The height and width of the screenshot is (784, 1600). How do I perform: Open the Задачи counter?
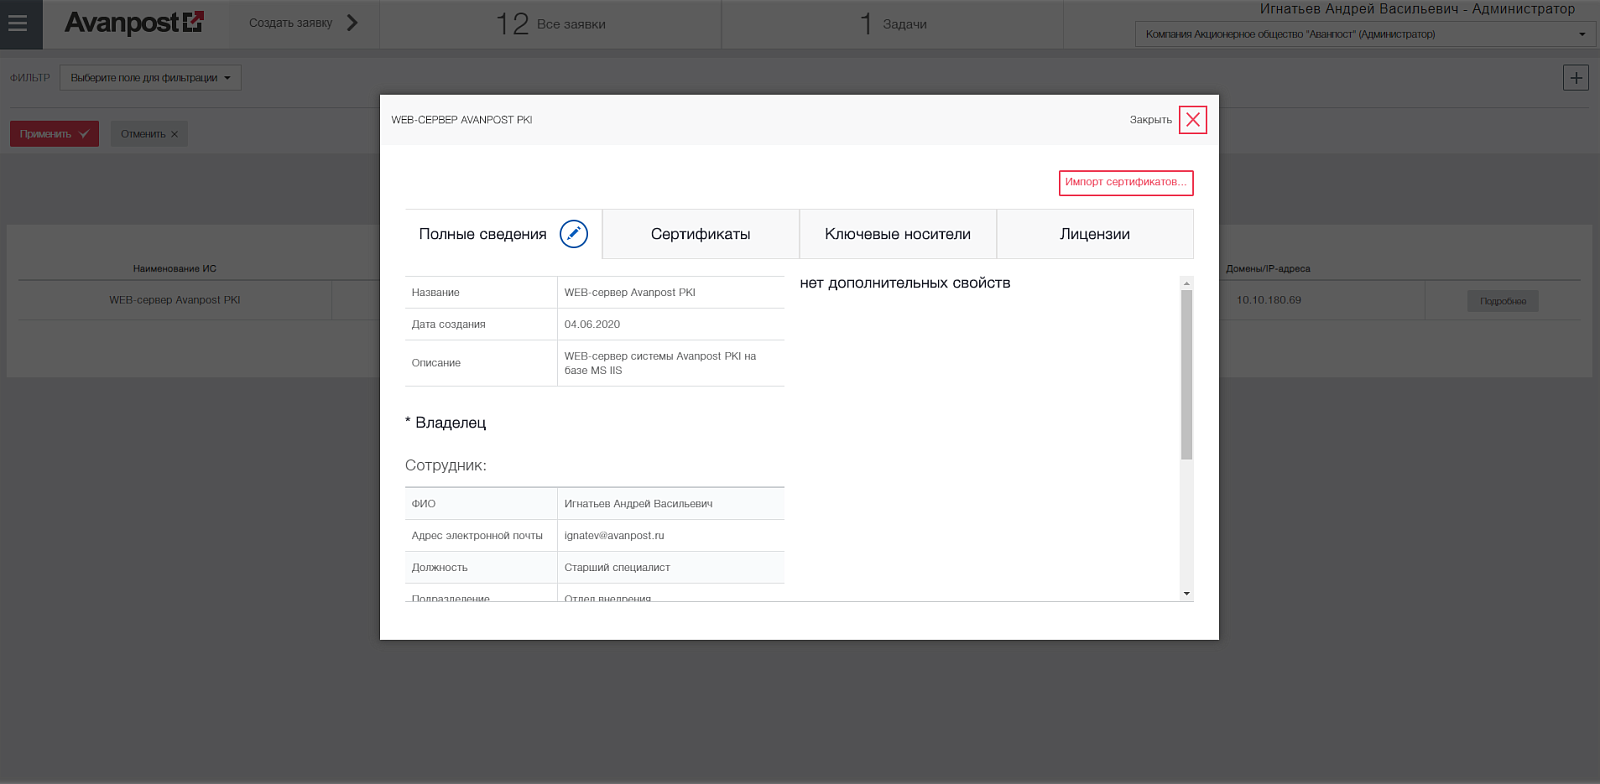pyautogui.click(x=892, y=24)
